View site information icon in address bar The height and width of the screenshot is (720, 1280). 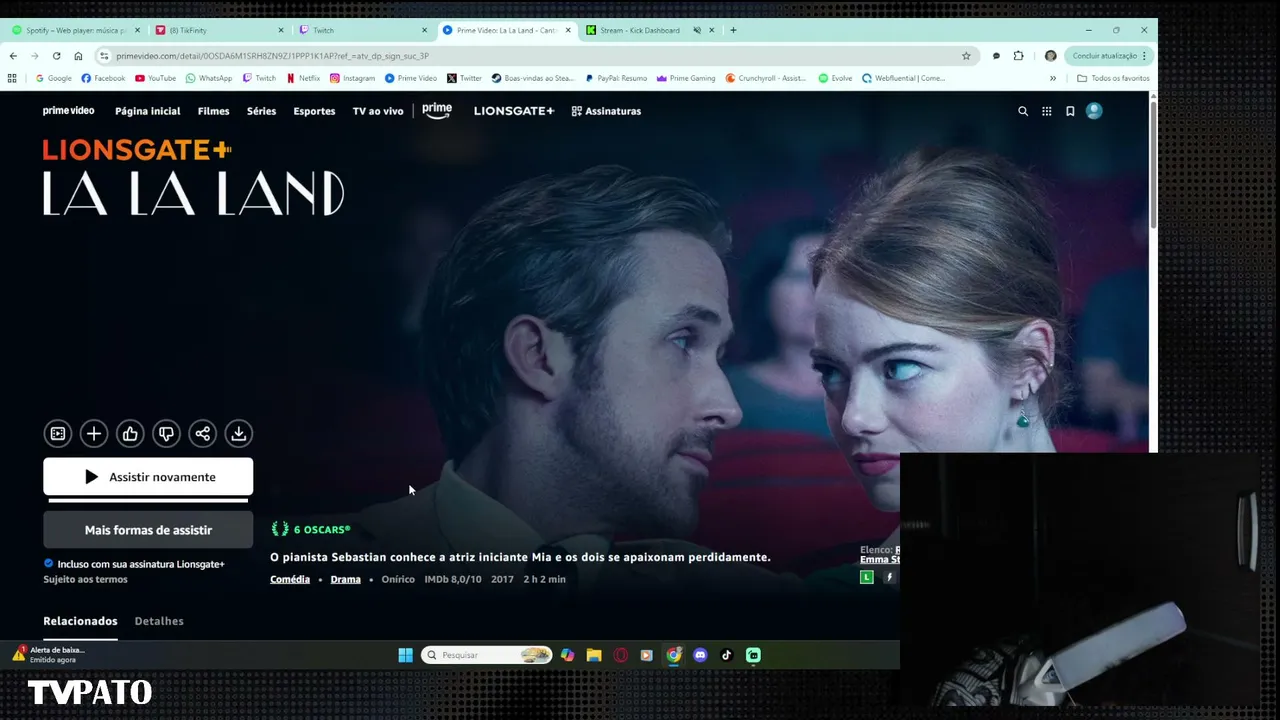pos(103,56)
